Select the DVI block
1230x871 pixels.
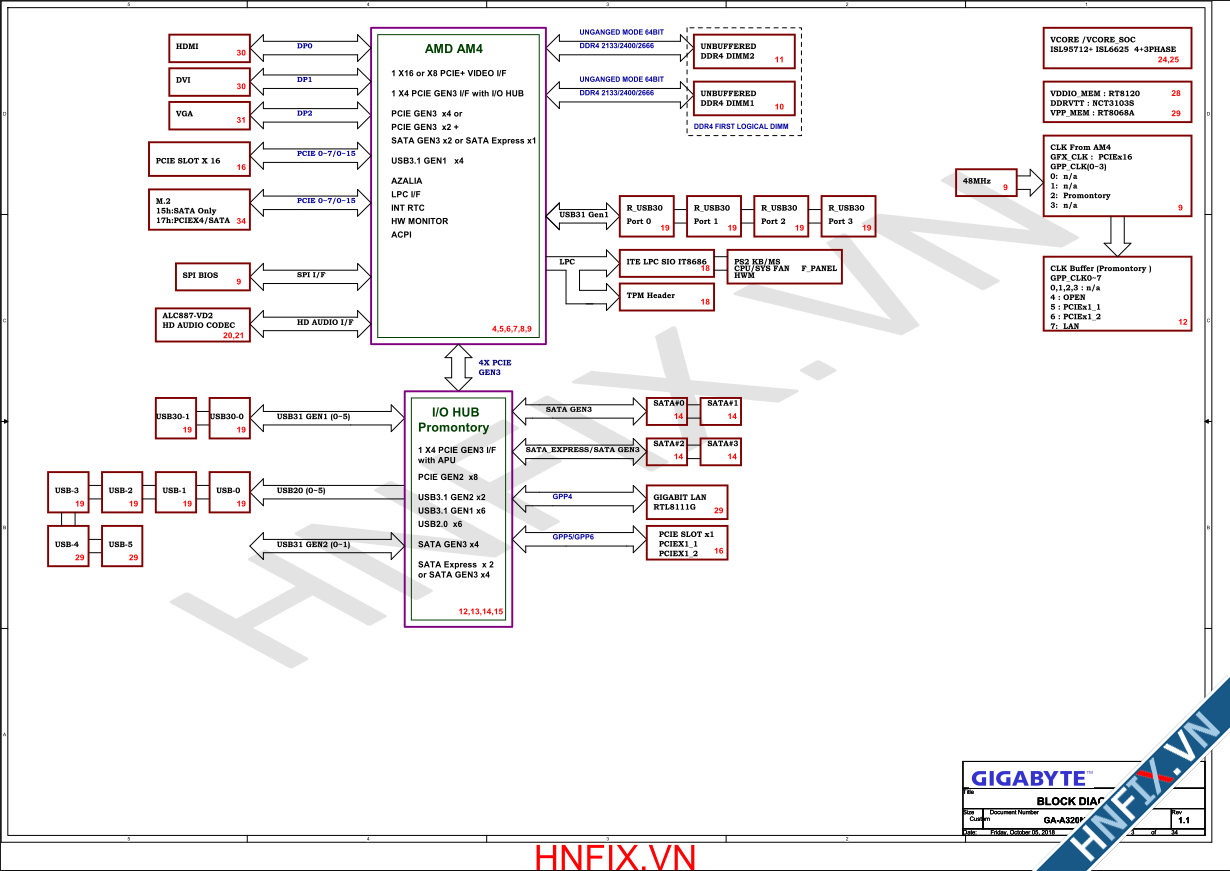pyautogui.click(x=210, y=81)
